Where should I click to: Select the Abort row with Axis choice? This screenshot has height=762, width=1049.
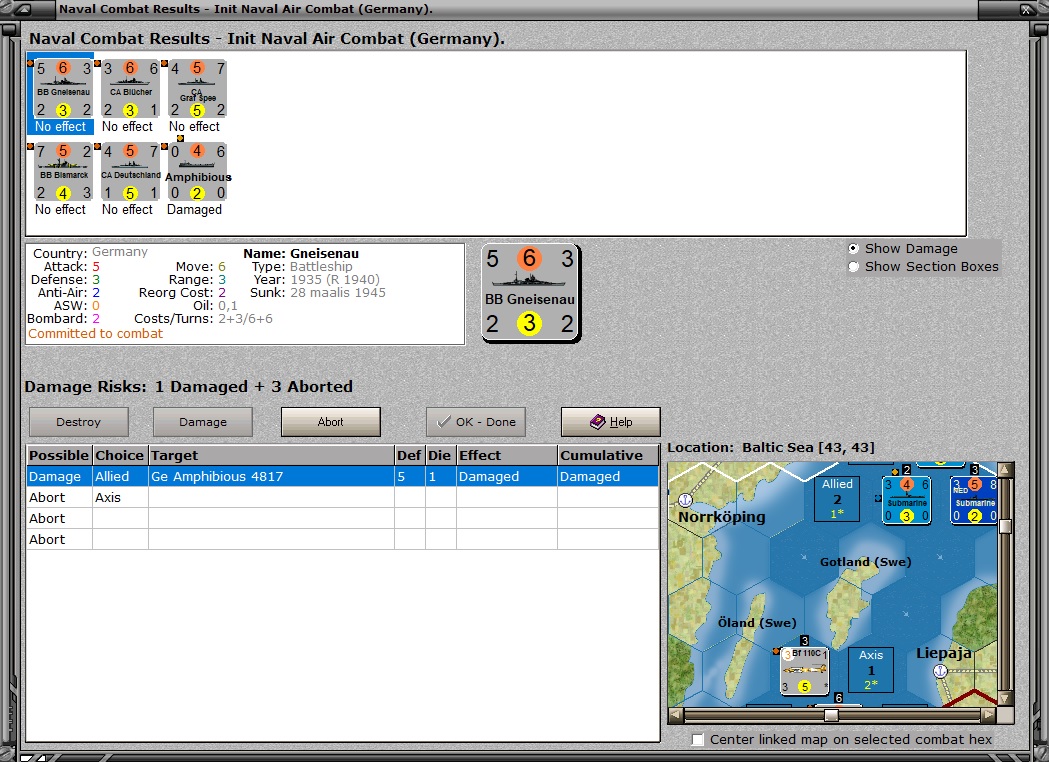pyautogui.click(x=343, y=497)
